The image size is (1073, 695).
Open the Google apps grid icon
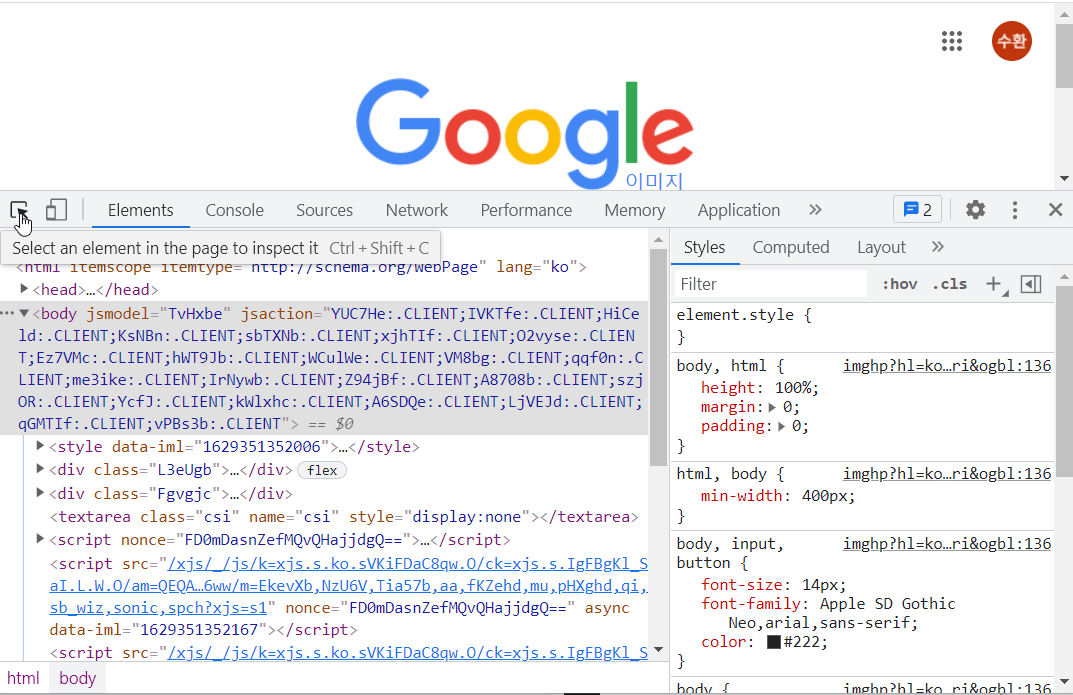coord(951,41)
